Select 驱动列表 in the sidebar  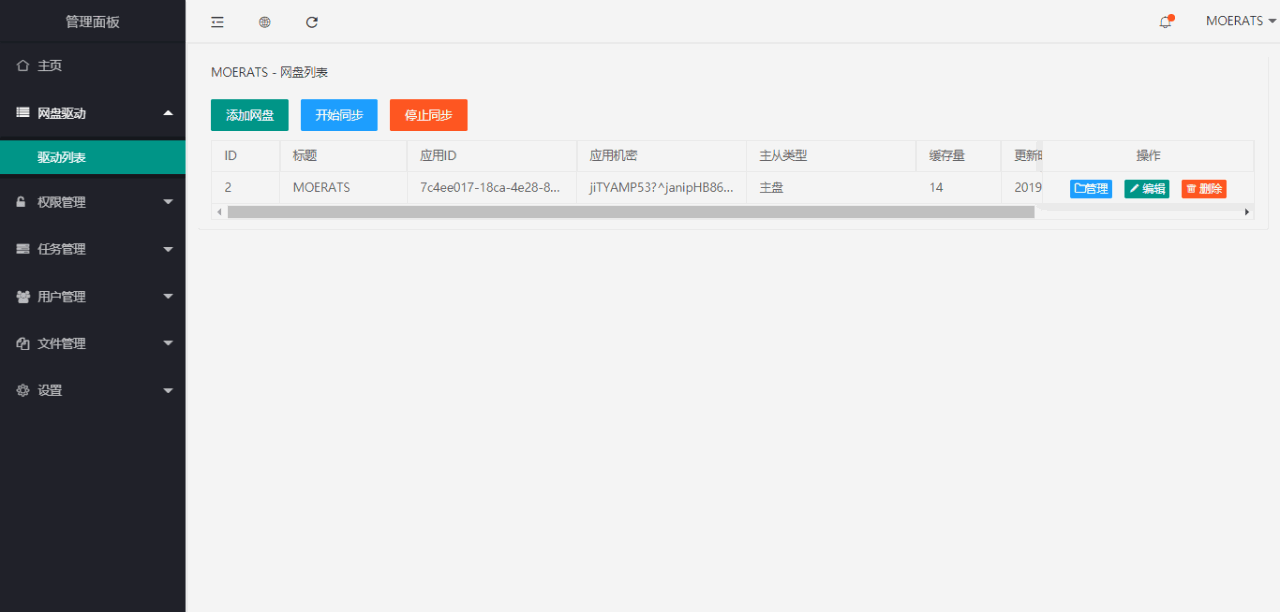[62, 158]
